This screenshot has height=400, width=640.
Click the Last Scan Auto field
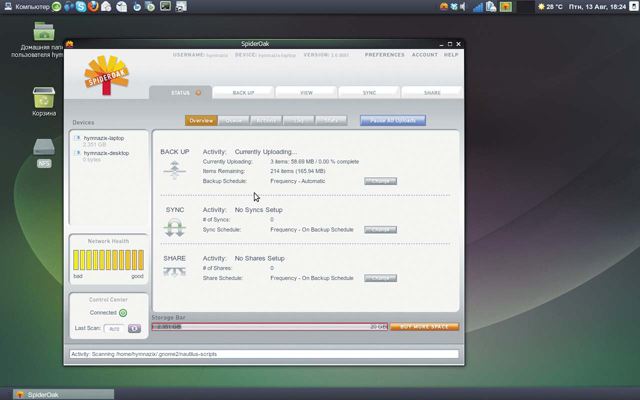tap(114, 329)
